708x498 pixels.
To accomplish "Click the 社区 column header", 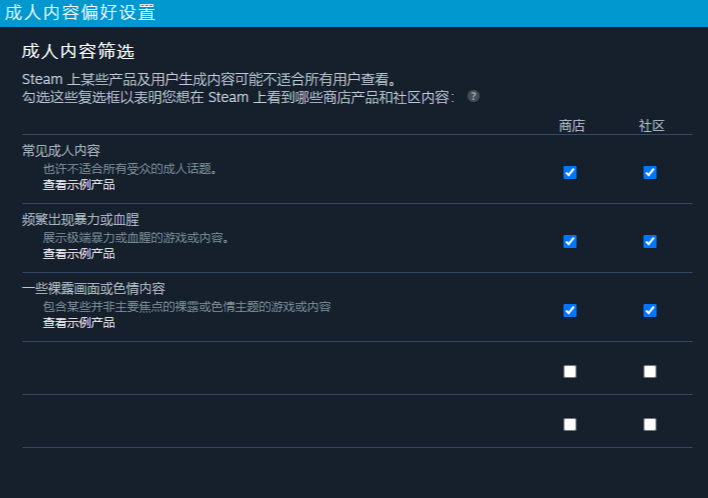I will pyautogui.click(x=651, y=126).
